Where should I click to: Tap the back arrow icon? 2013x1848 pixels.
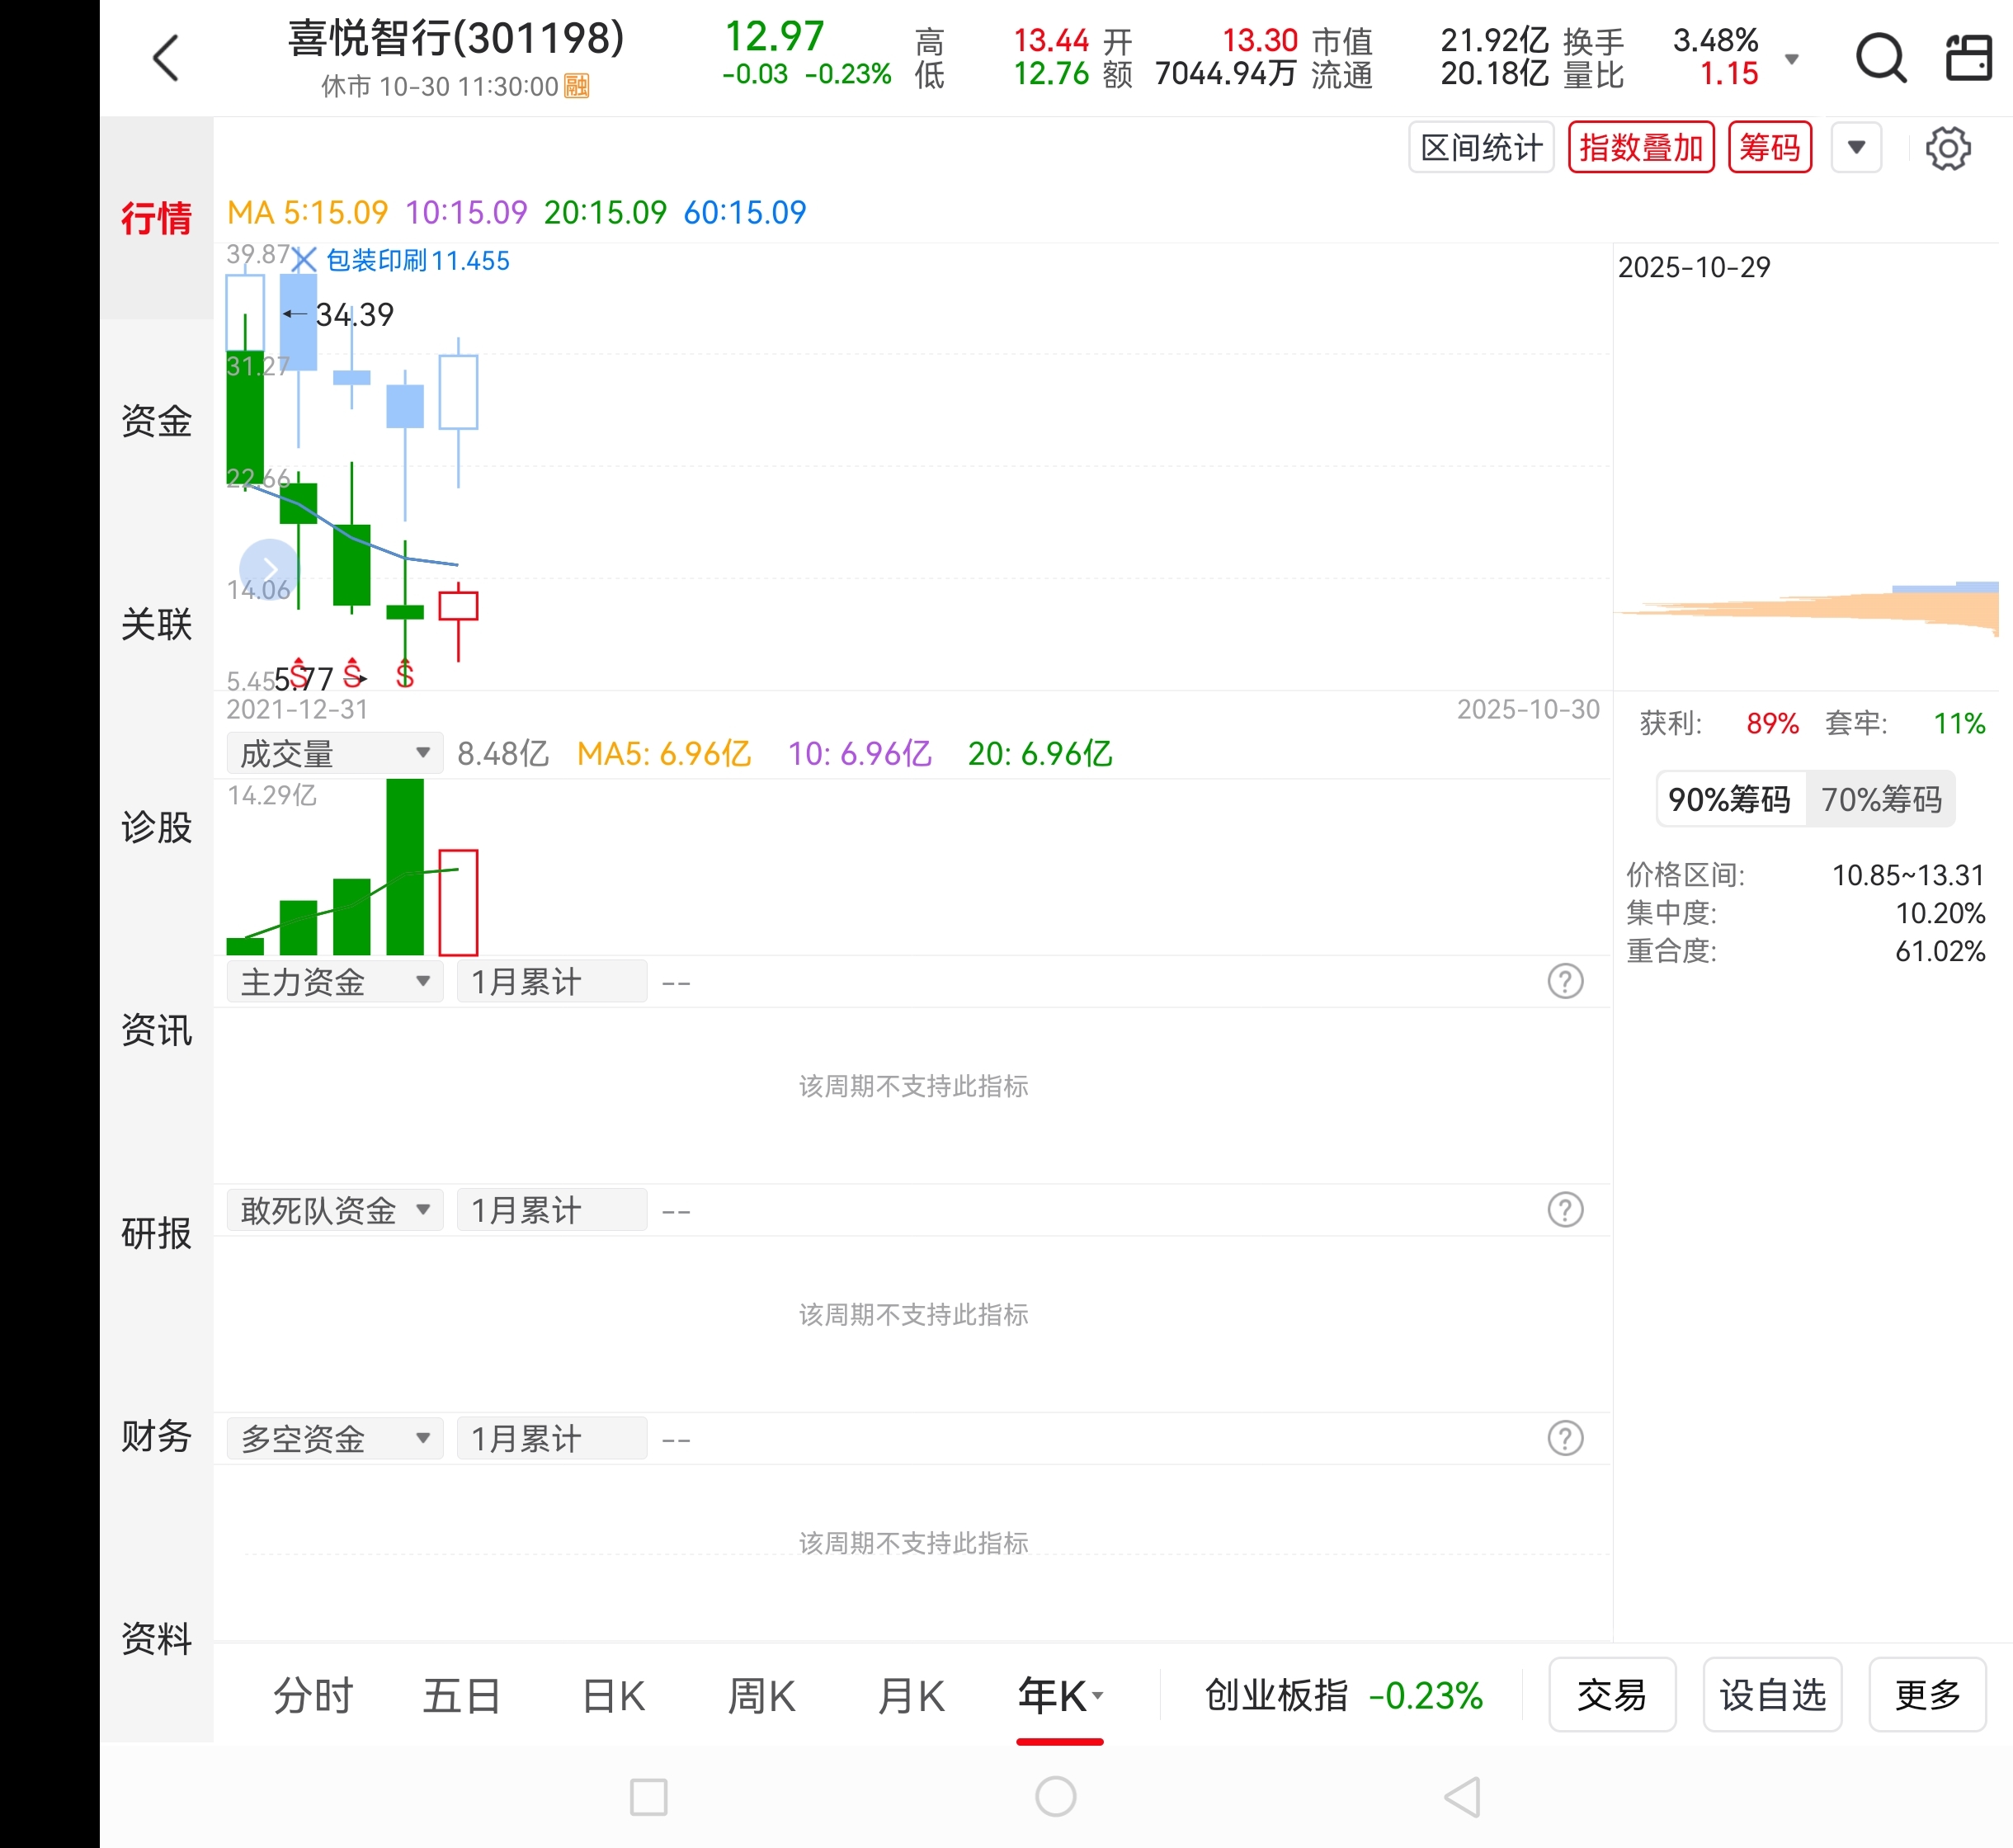pyautogui.click(x=166, y=58)
